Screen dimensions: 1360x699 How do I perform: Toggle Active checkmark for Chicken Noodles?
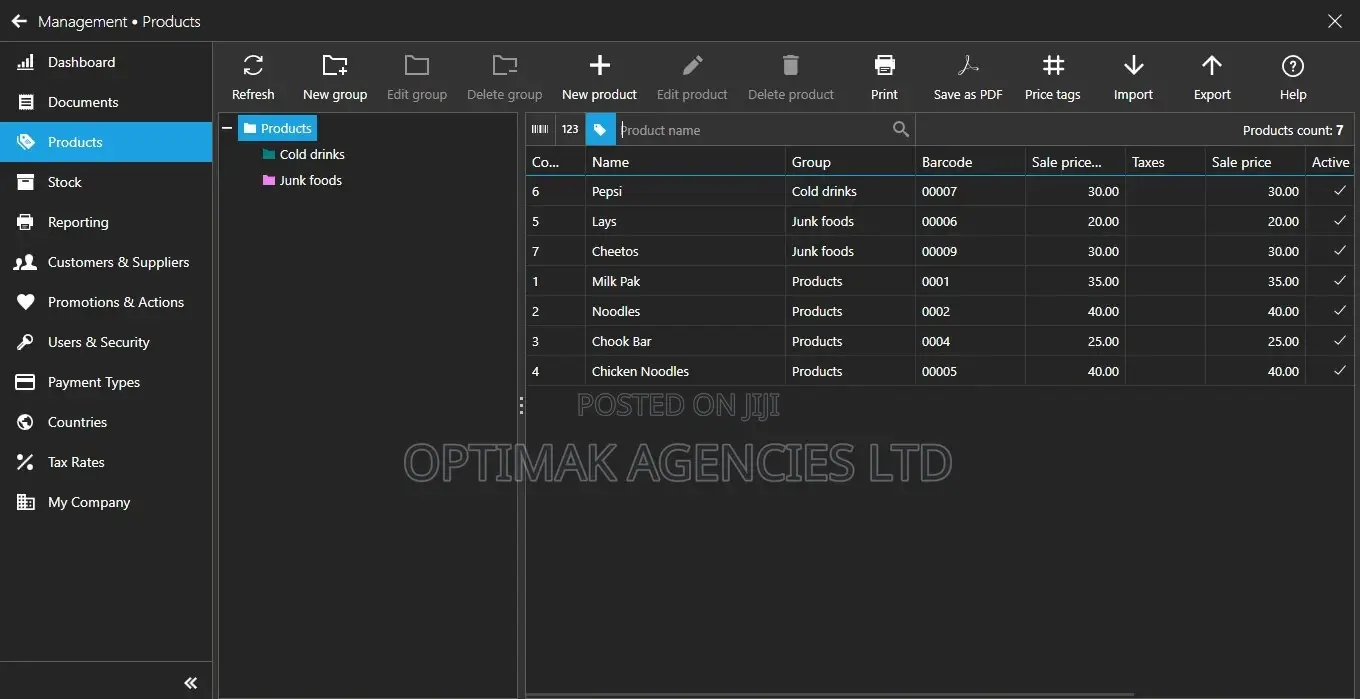click(1340, 370)
